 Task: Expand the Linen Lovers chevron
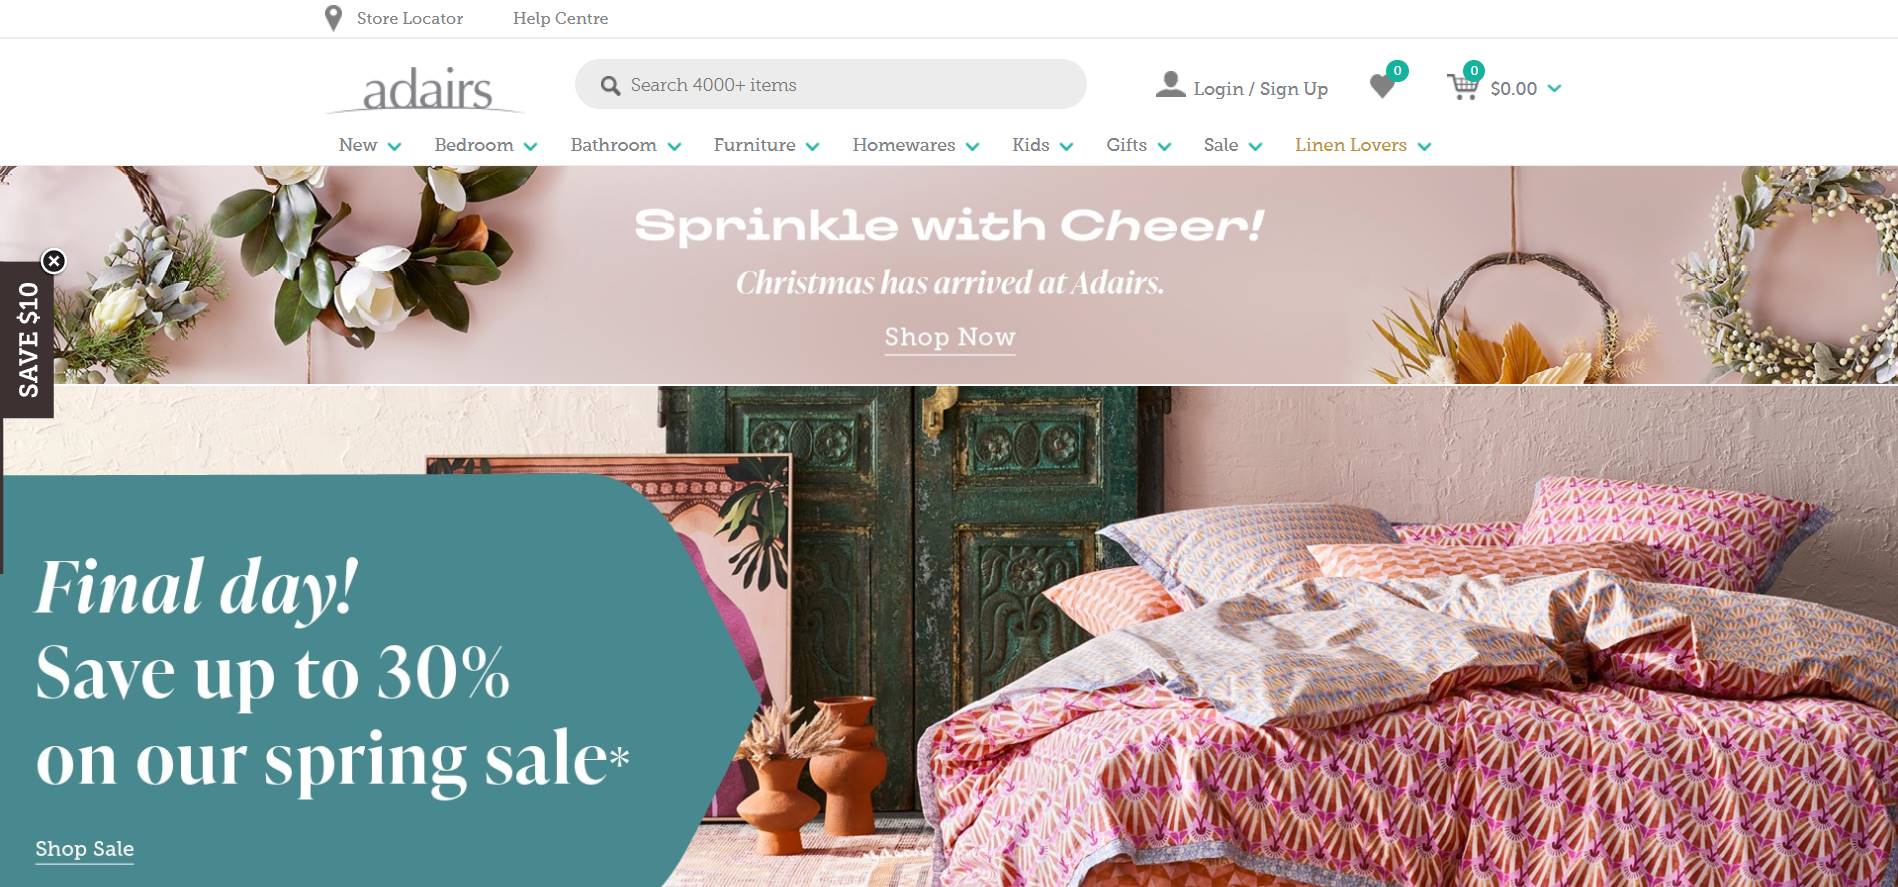1424,146
